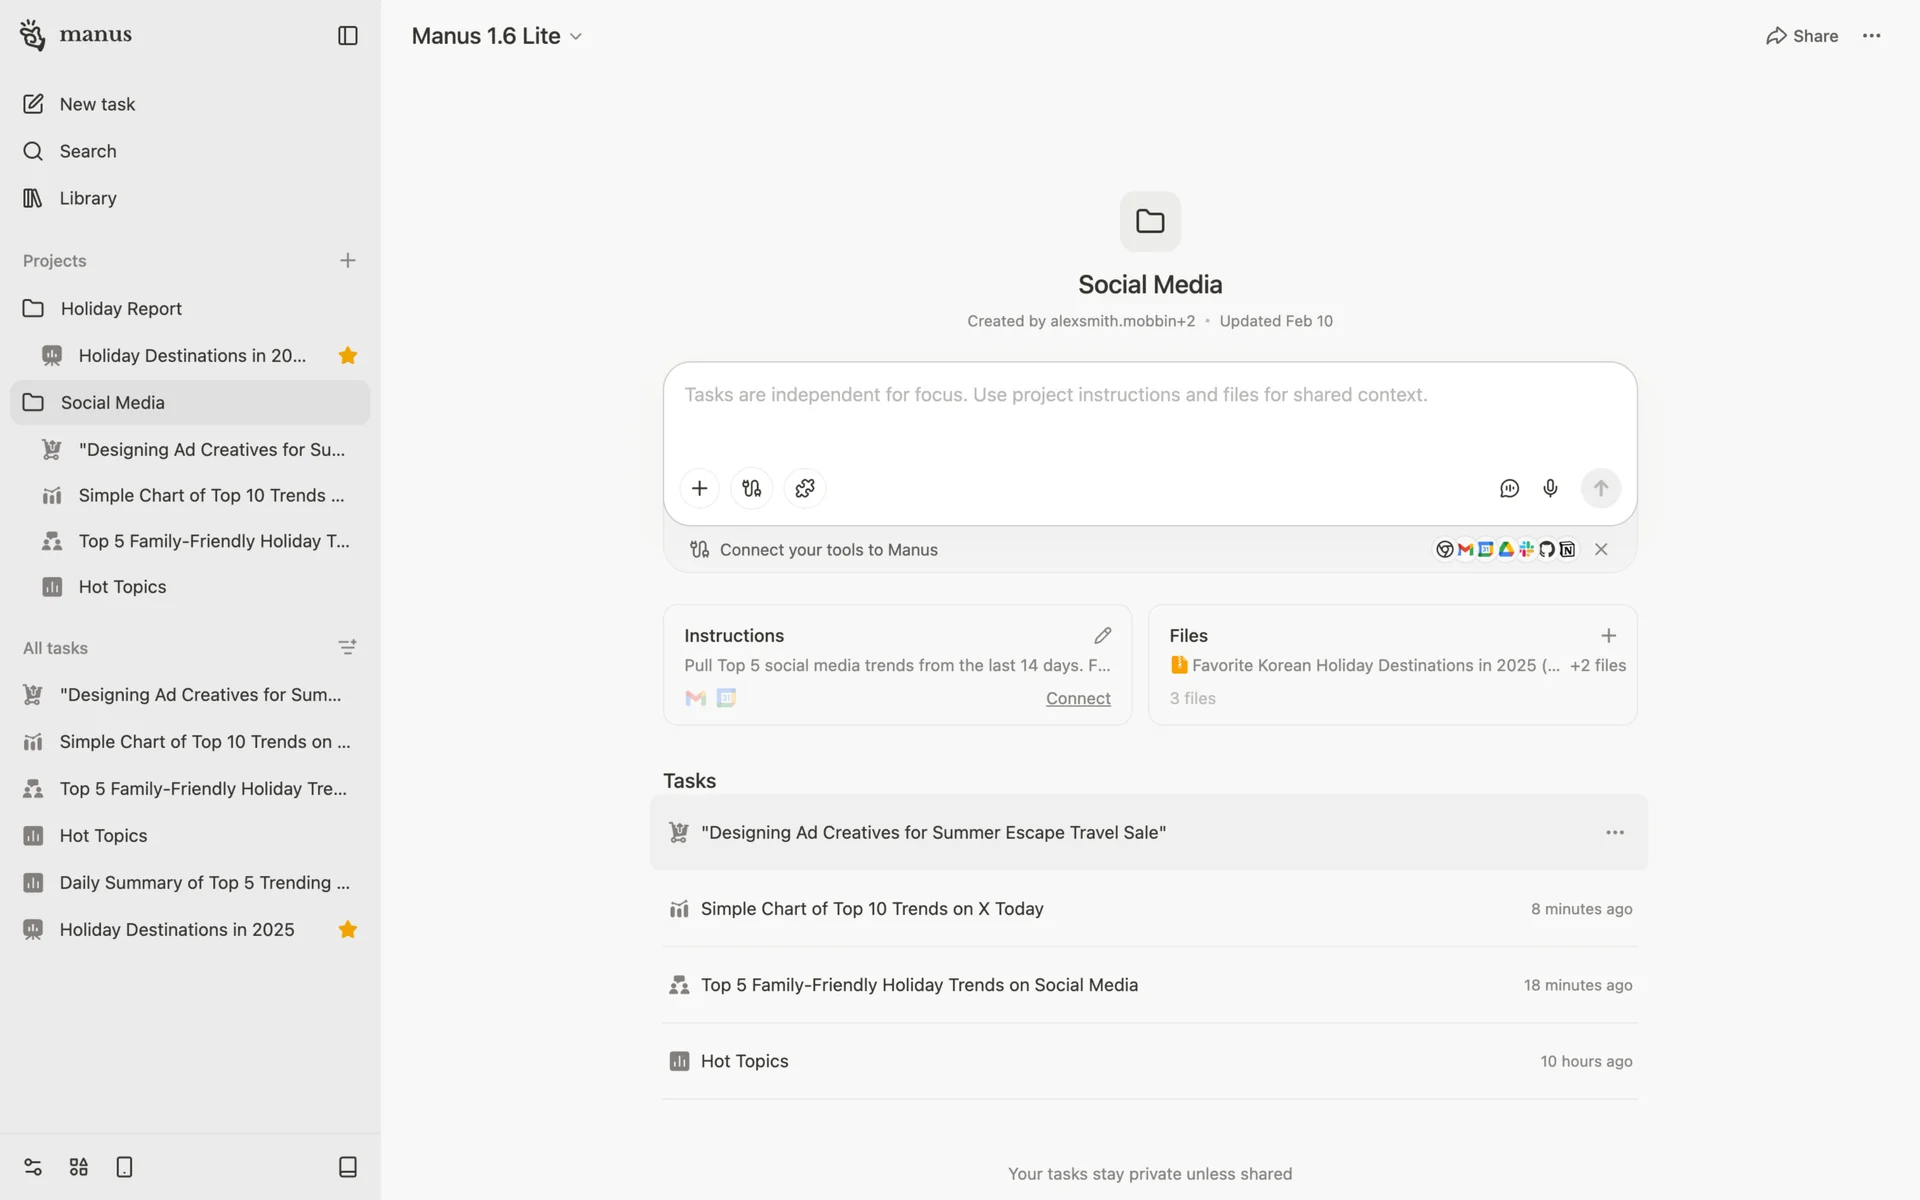Add a file using Files plus icon

pos(1608,636)
